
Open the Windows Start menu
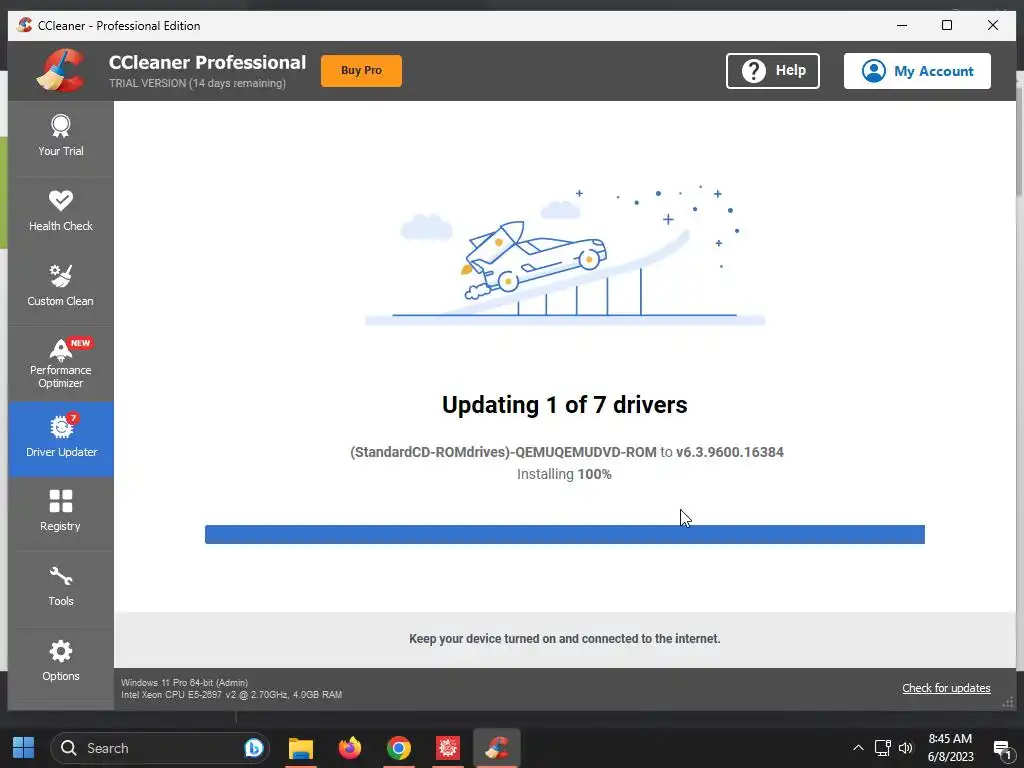point(24,748)
